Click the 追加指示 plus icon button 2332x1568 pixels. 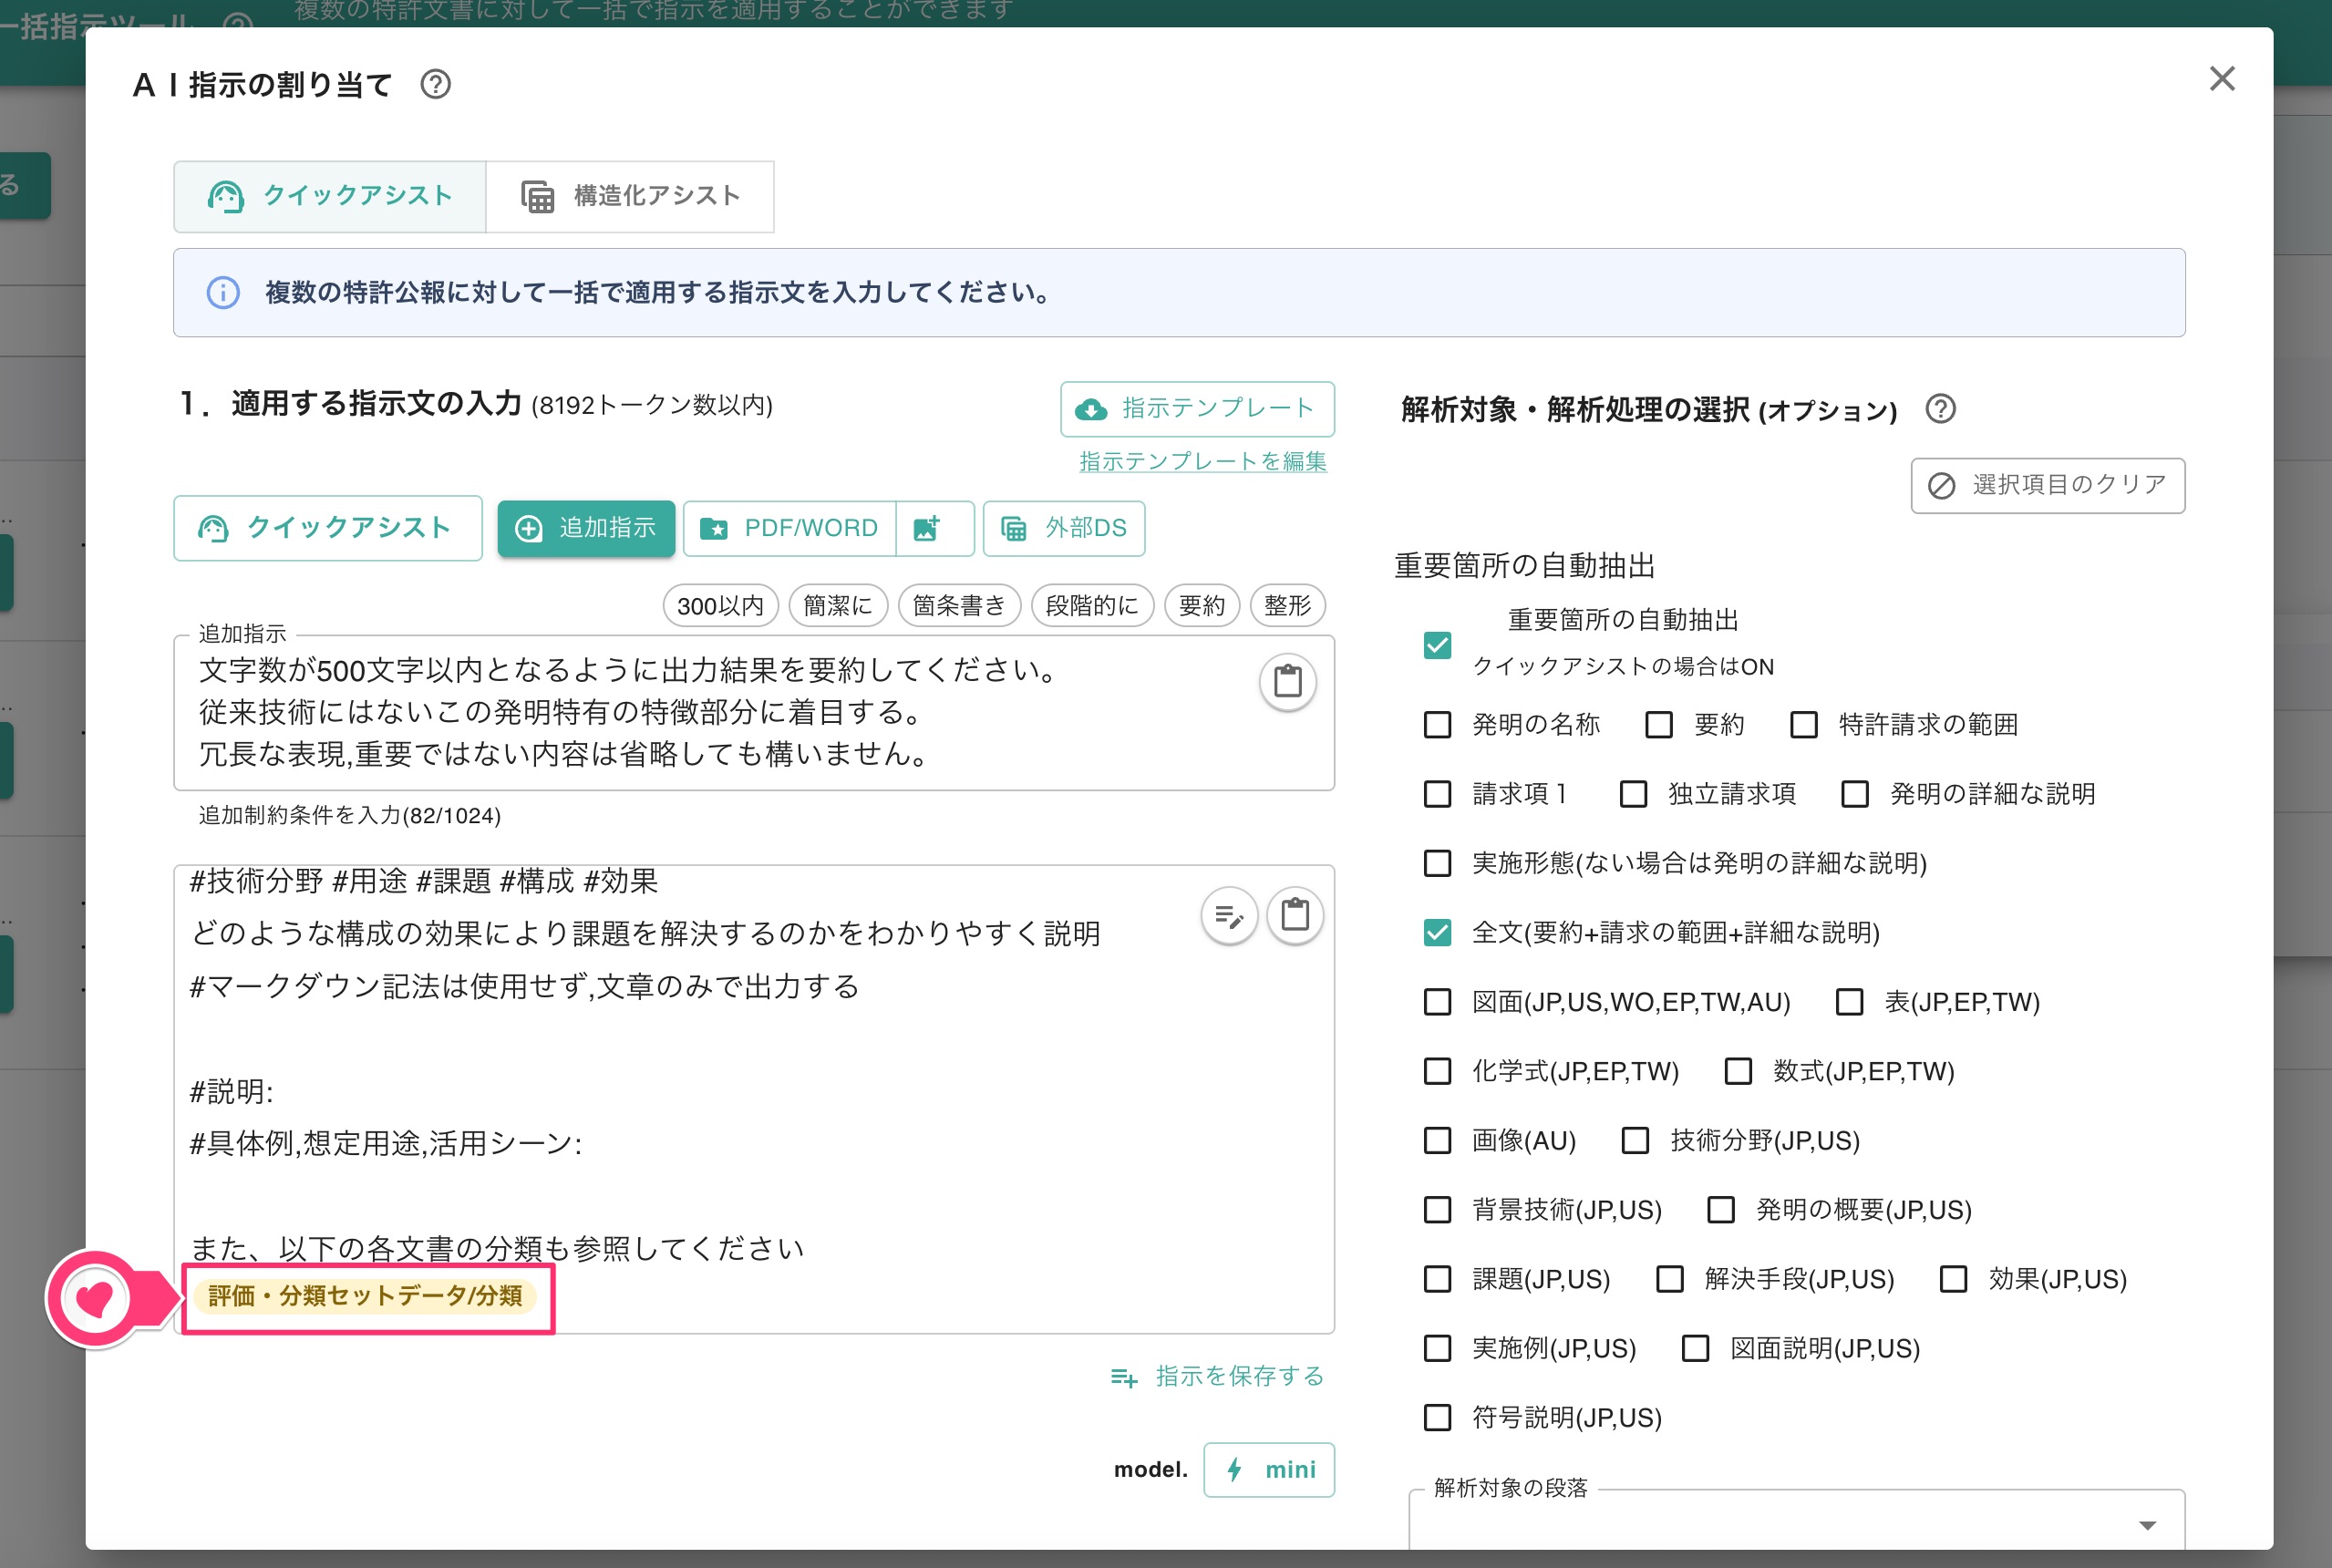click(586, 528)
